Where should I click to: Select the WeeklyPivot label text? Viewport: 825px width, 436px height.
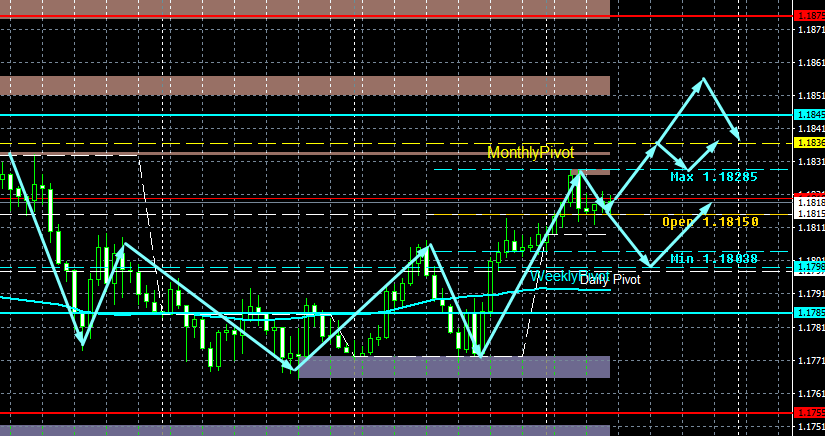coord(569,276)
